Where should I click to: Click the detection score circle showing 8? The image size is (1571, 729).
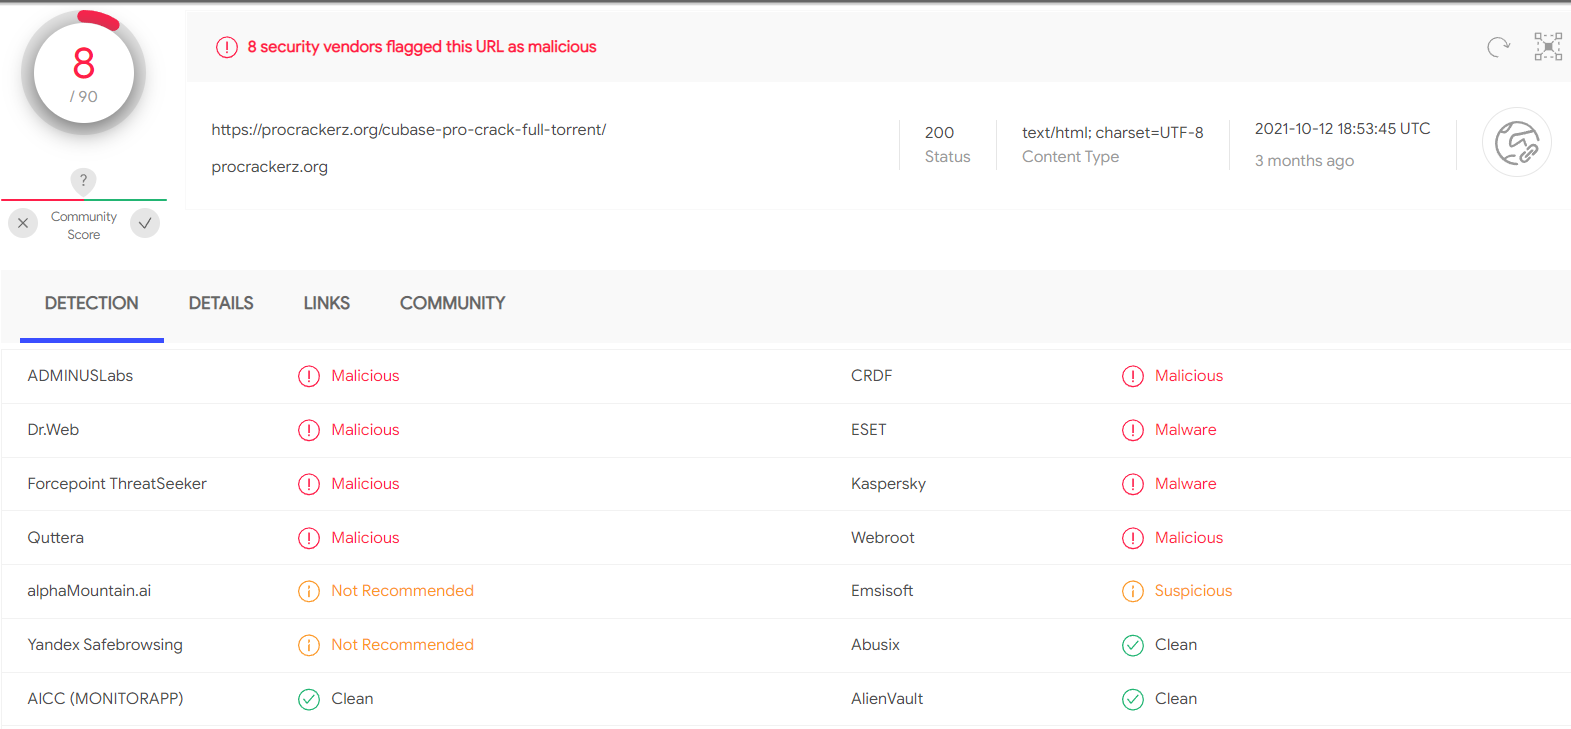[x=84, y=73]
